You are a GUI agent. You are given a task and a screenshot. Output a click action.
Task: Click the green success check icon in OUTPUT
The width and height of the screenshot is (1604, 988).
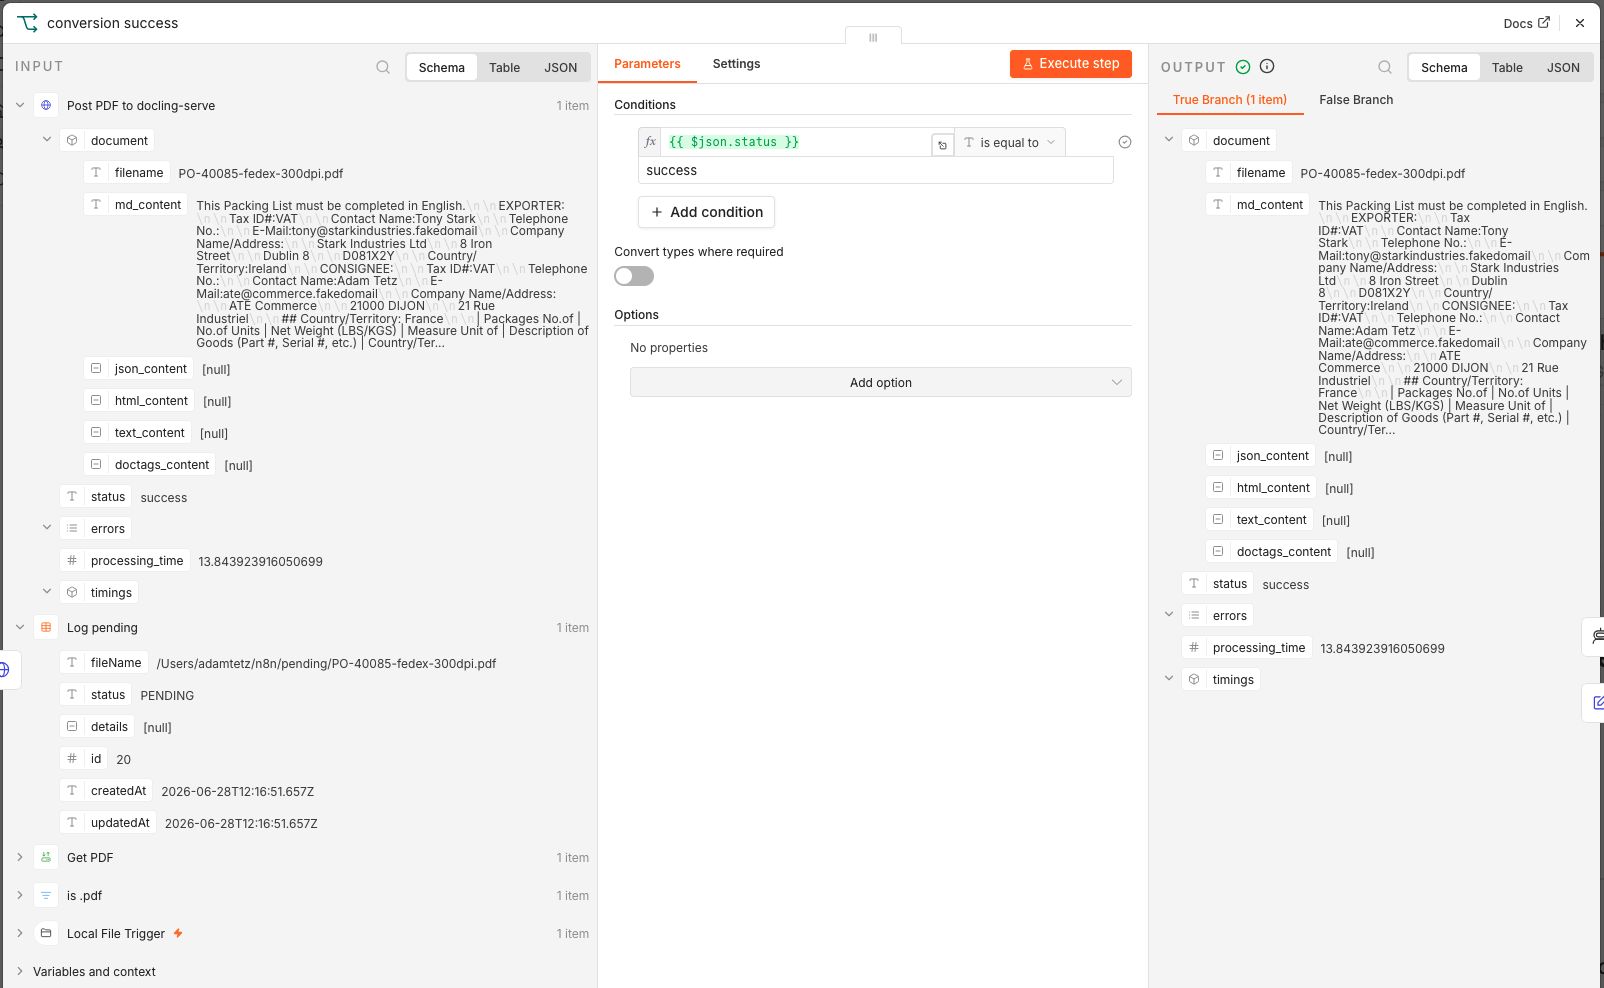[x=1243, y=67]
